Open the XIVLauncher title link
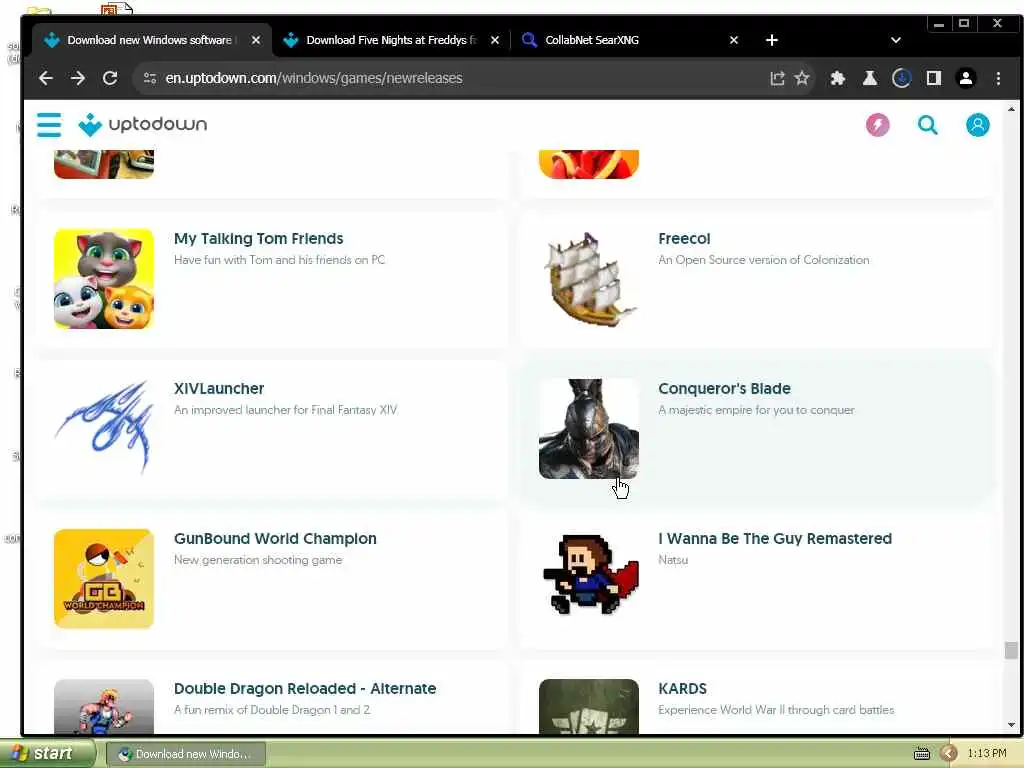Image resolution: width=1024 pixels, height=768 pixels. click(x=219, y=389)
